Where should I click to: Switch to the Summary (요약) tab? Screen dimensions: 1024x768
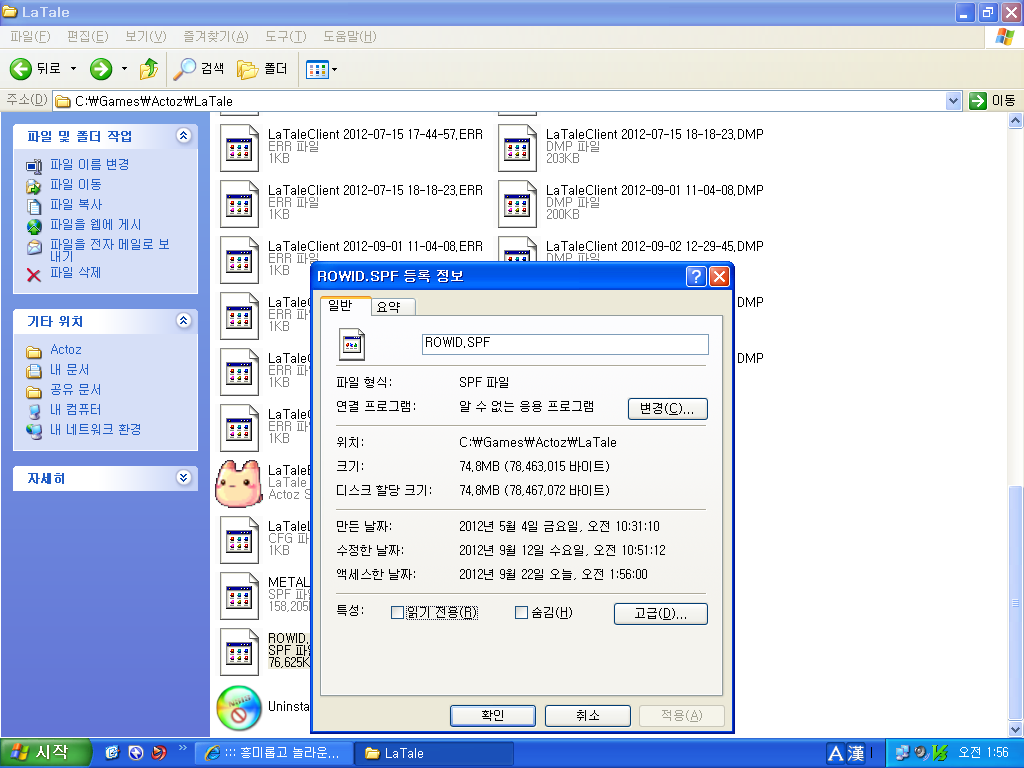coord(392,306)
